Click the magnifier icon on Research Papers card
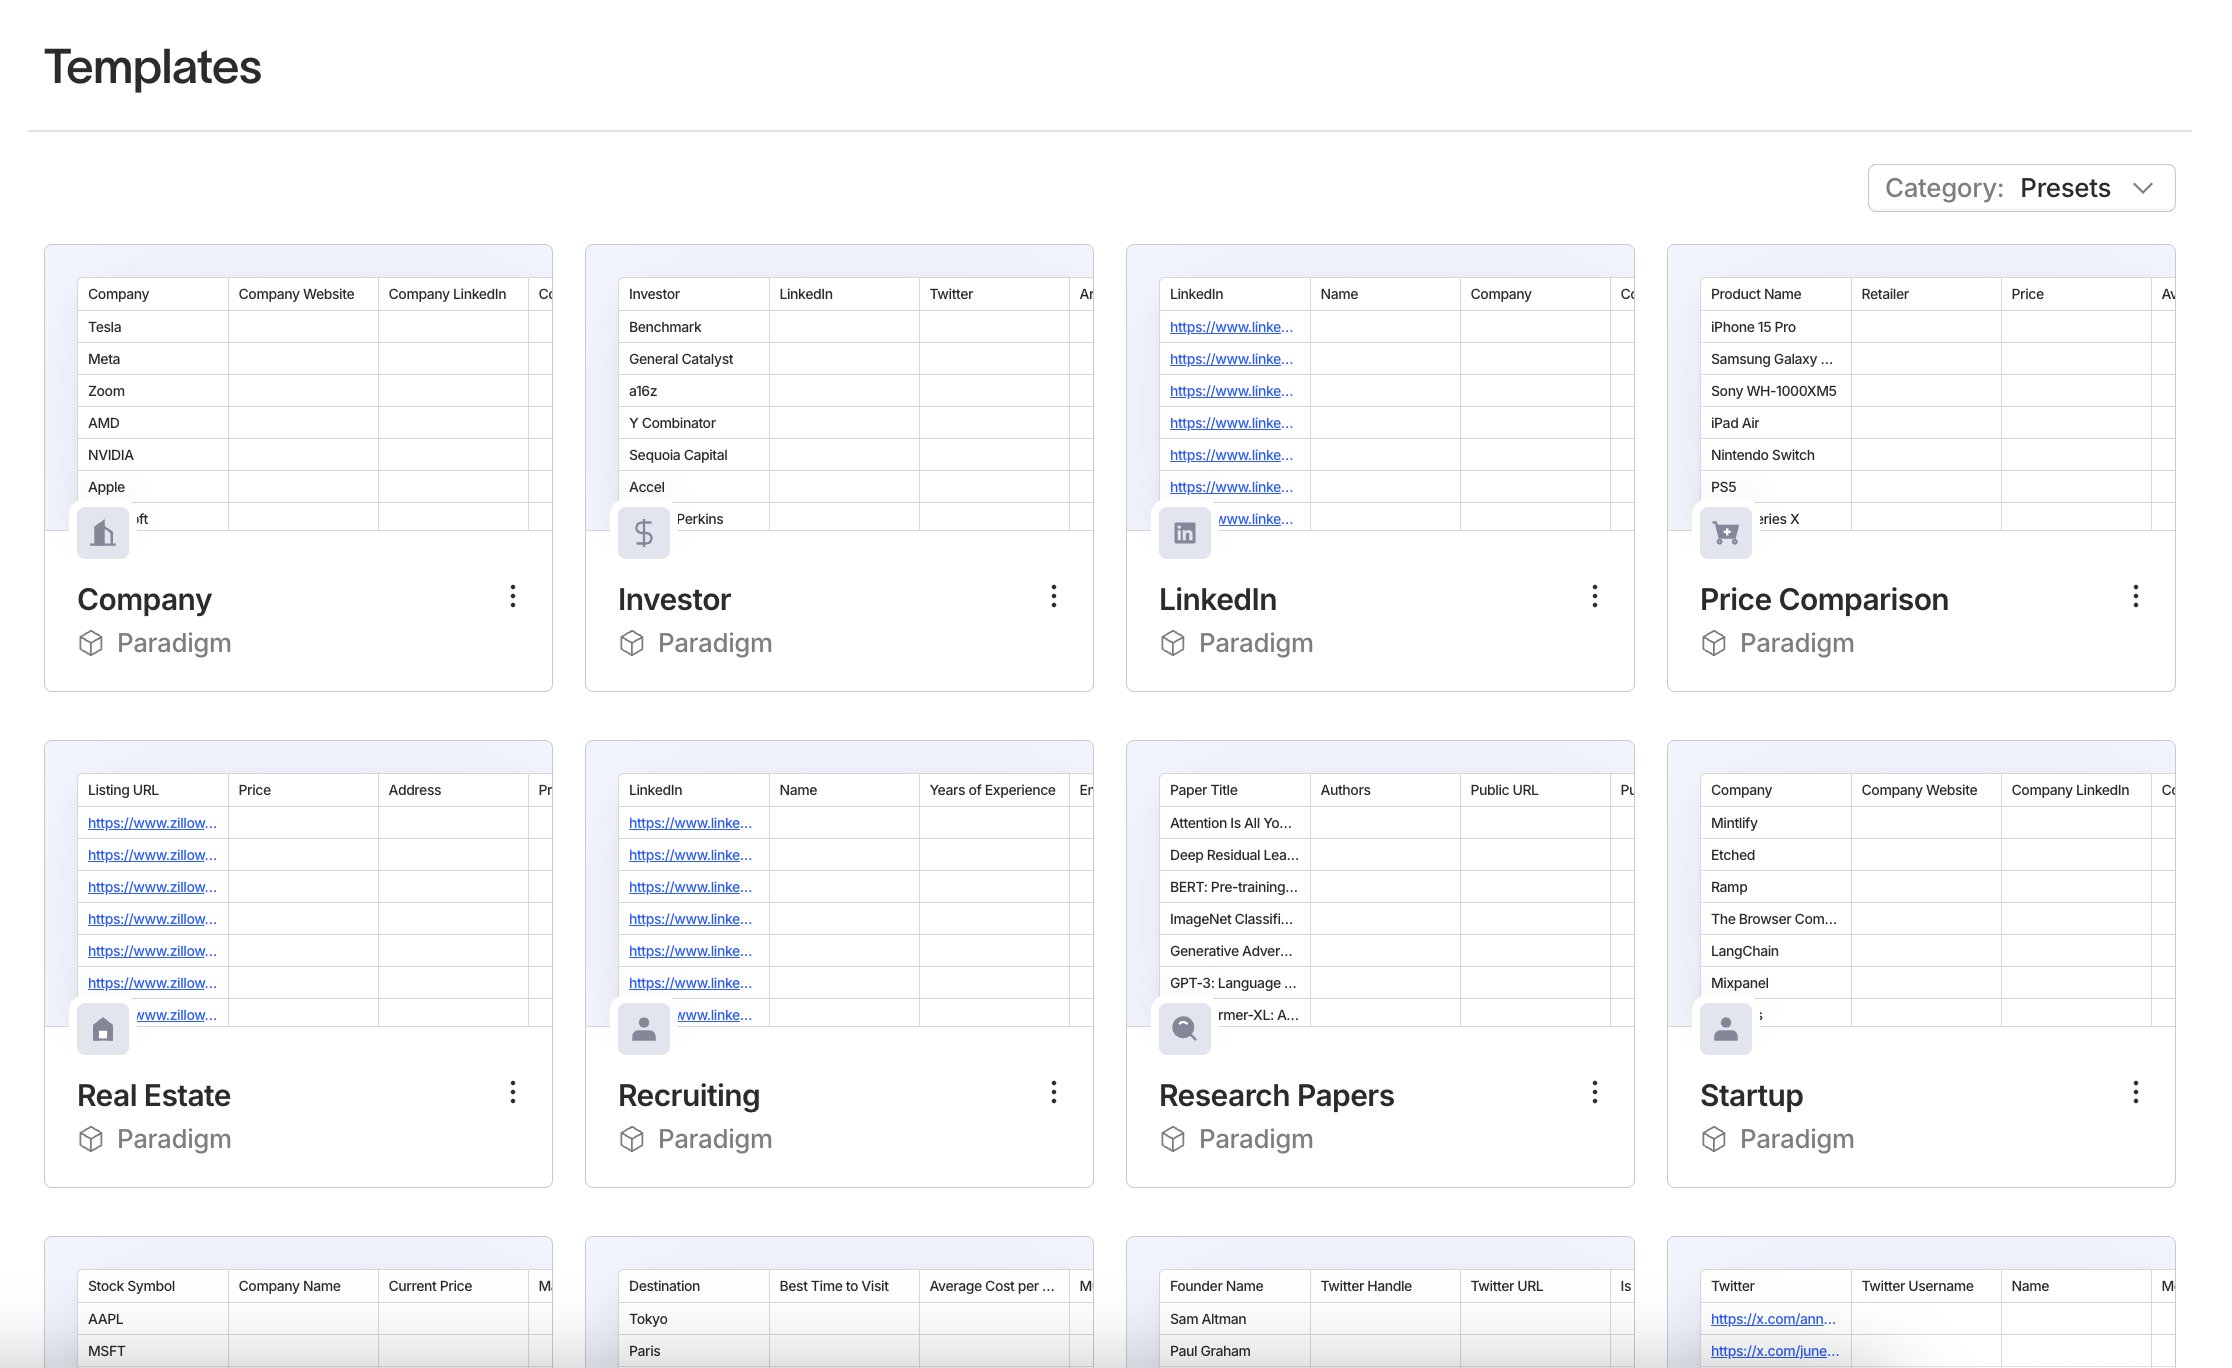Screen dimensions: 2232x1368 pos(1185,1029)
